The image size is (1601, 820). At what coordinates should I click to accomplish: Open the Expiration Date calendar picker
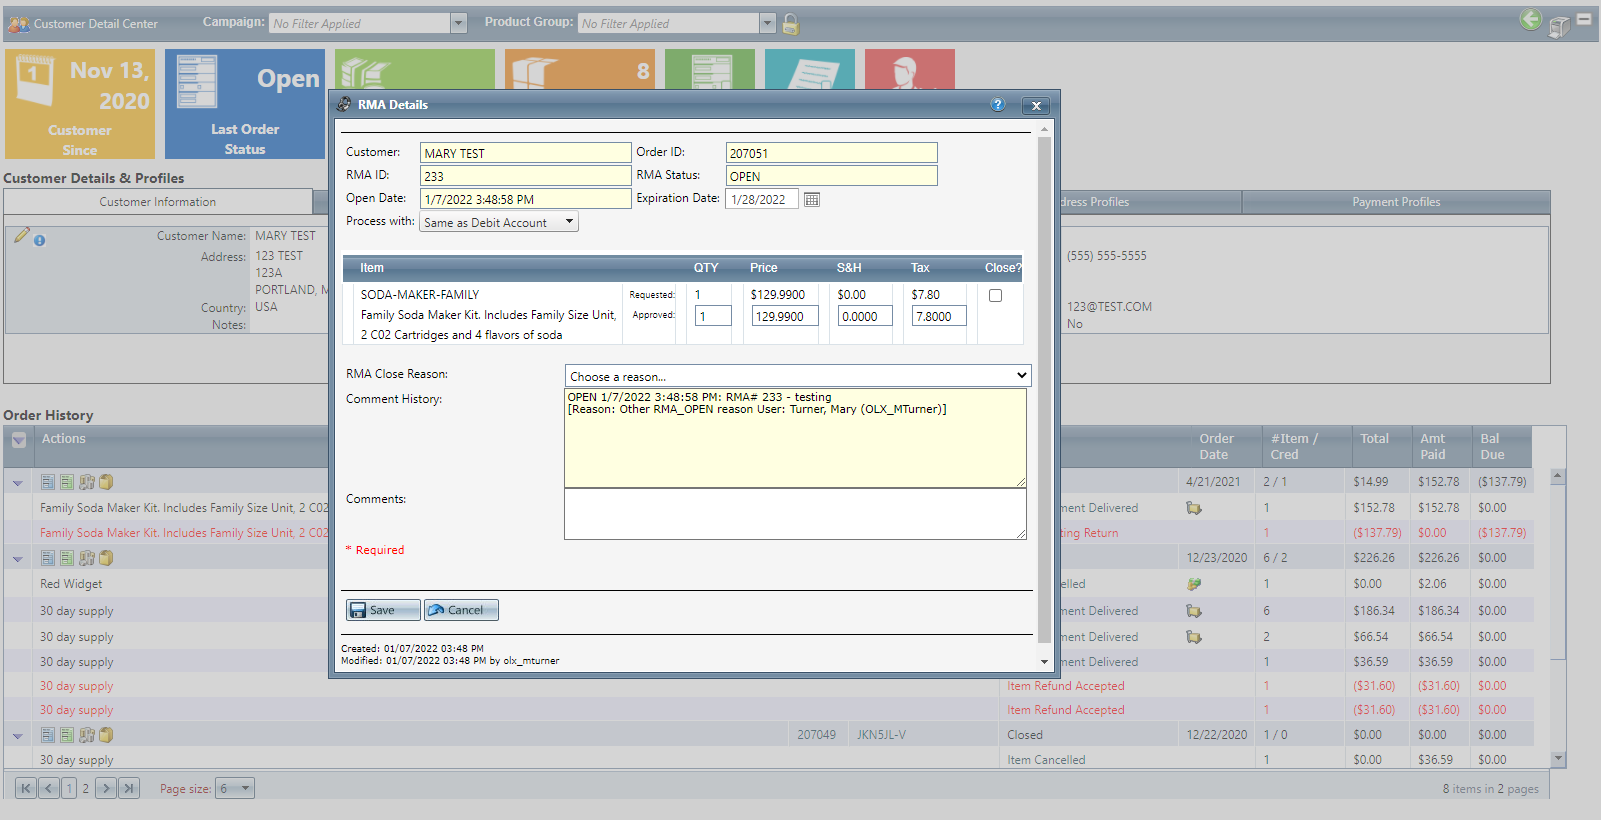[x=812, y=199]
